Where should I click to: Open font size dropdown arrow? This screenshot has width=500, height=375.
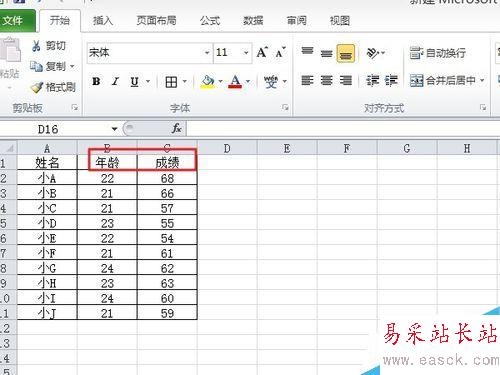246,53
